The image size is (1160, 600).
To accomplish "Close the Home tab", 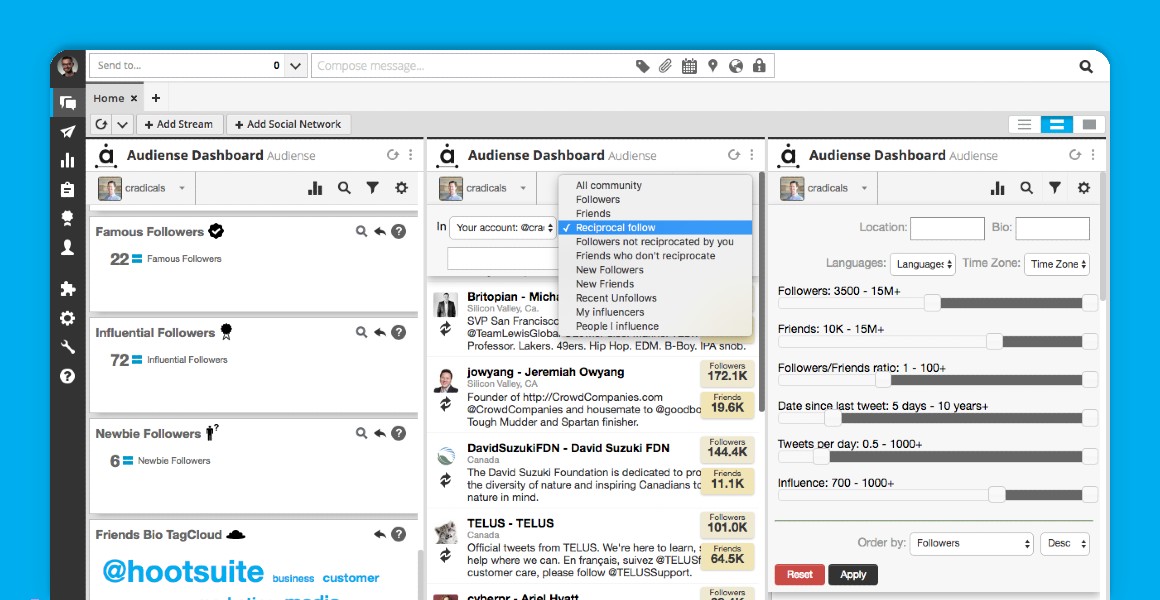I will click(x=134, y=98).
